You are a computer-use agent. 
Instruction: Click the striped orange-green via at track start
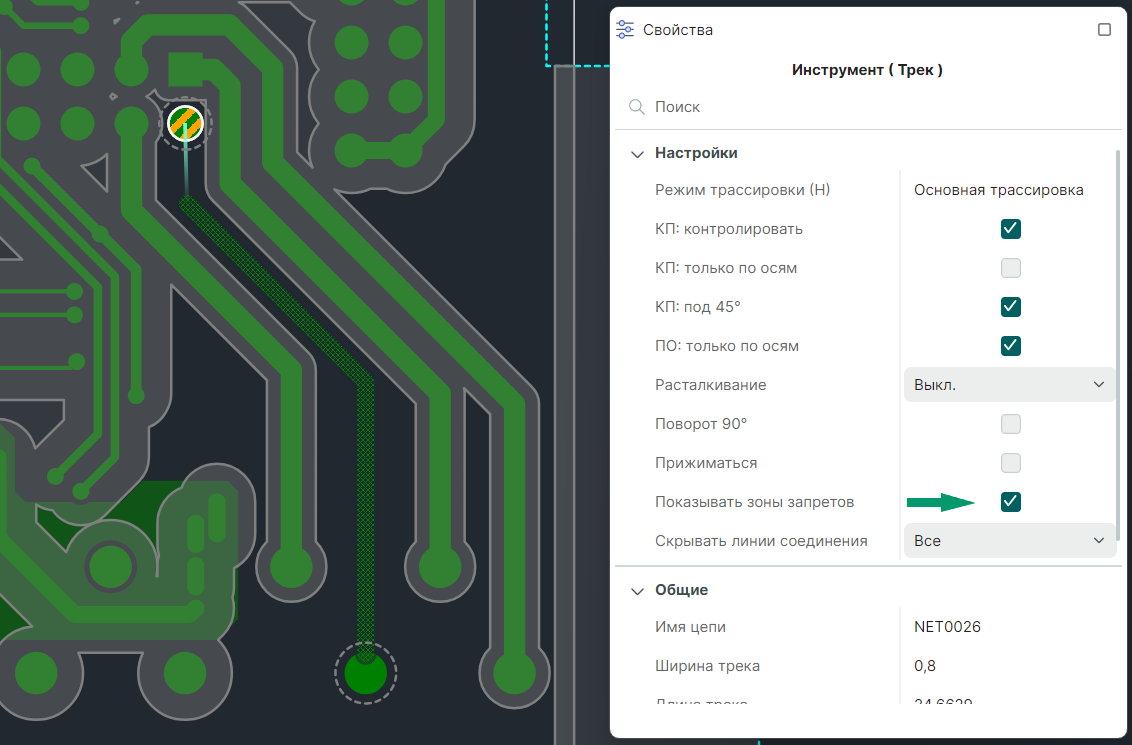pyautogui.click(x=185, y=122)
